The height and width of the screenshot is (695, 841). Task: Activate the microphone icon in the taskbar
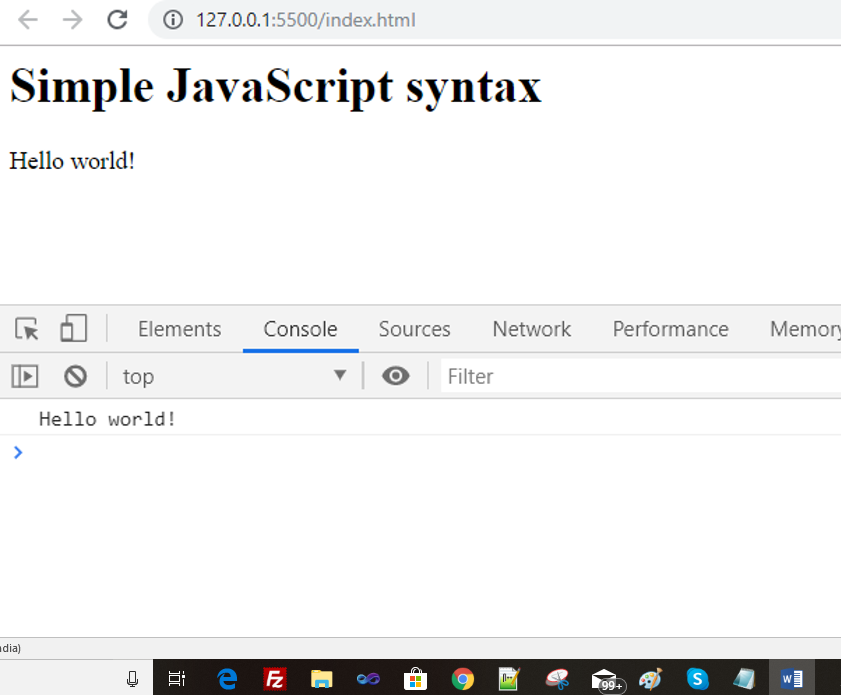(x=131, y=678)
